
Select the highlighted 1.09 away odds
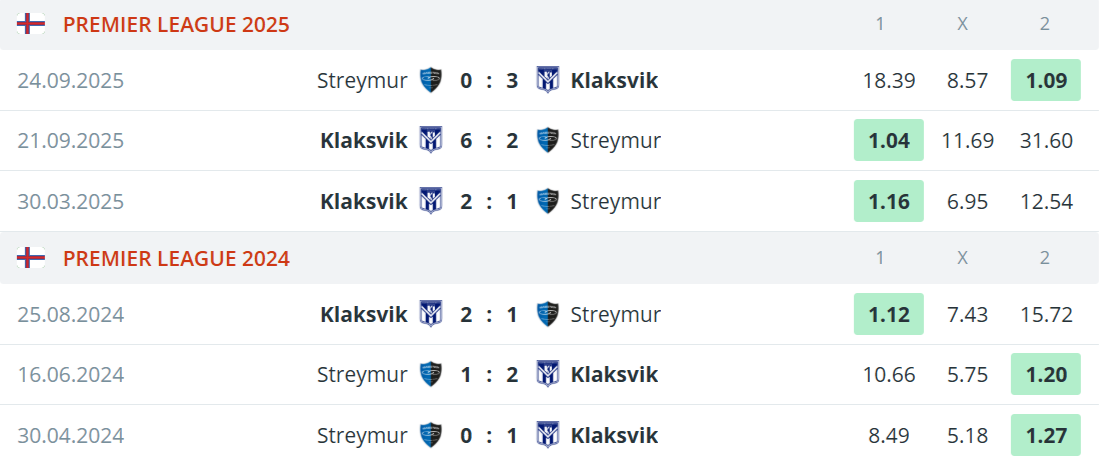click(1045, 80)
